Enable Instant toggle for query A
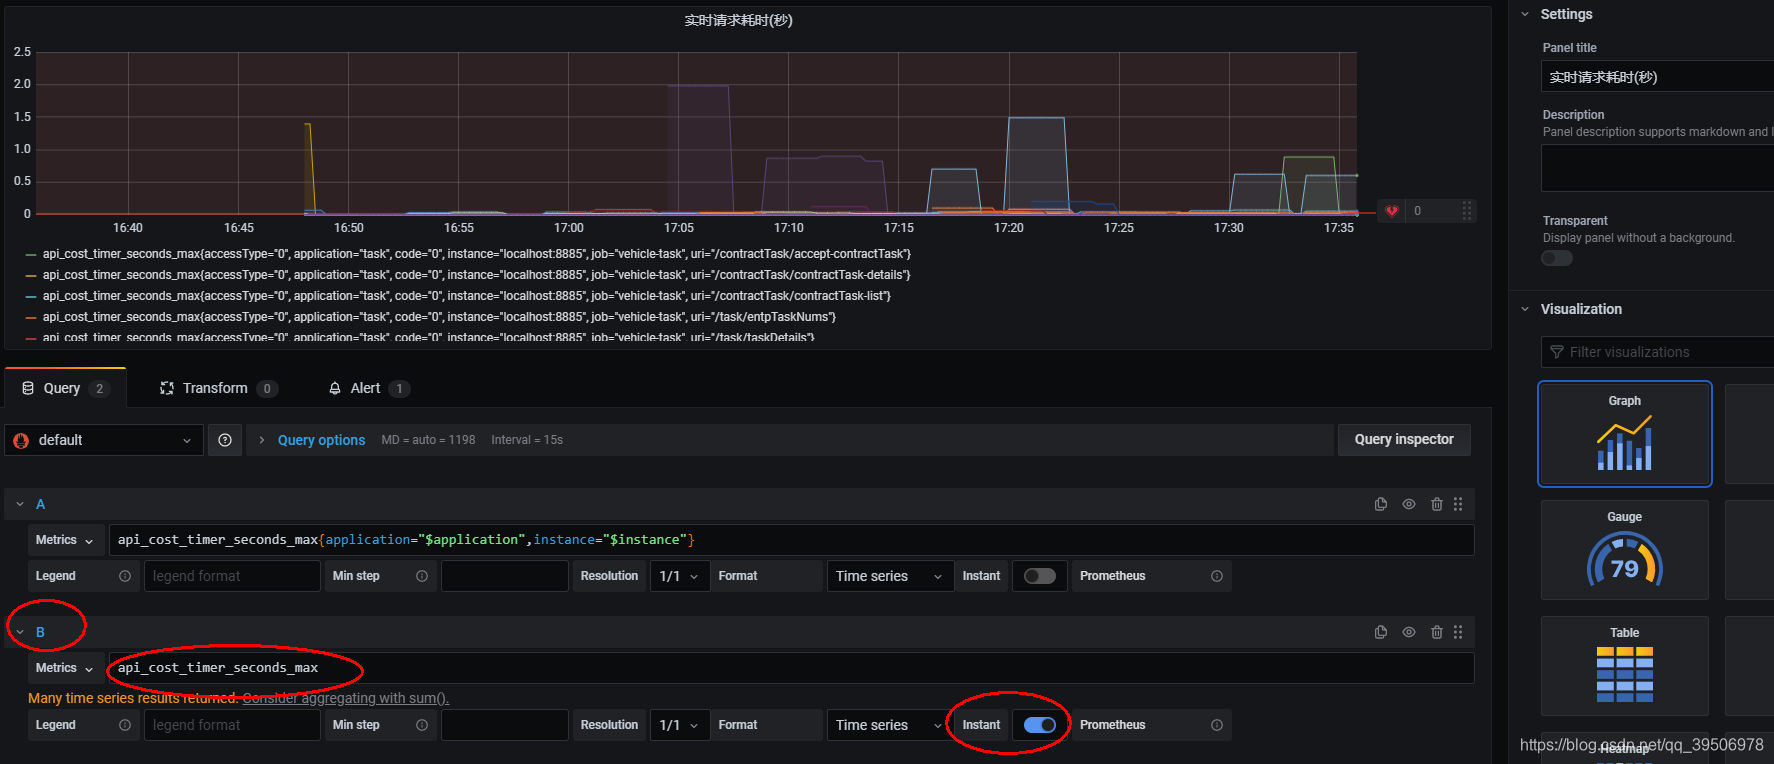The image size is (1774, 764). (1040, 576)
